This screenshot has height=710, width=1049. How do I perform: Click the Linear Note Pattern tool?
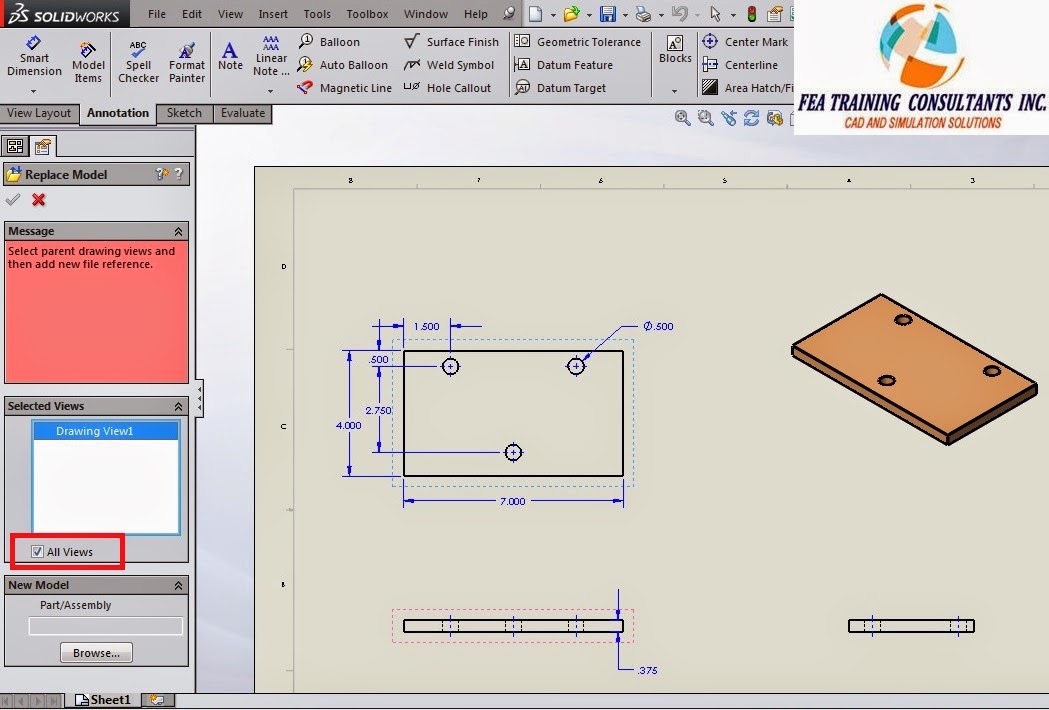tap(271, 56)
